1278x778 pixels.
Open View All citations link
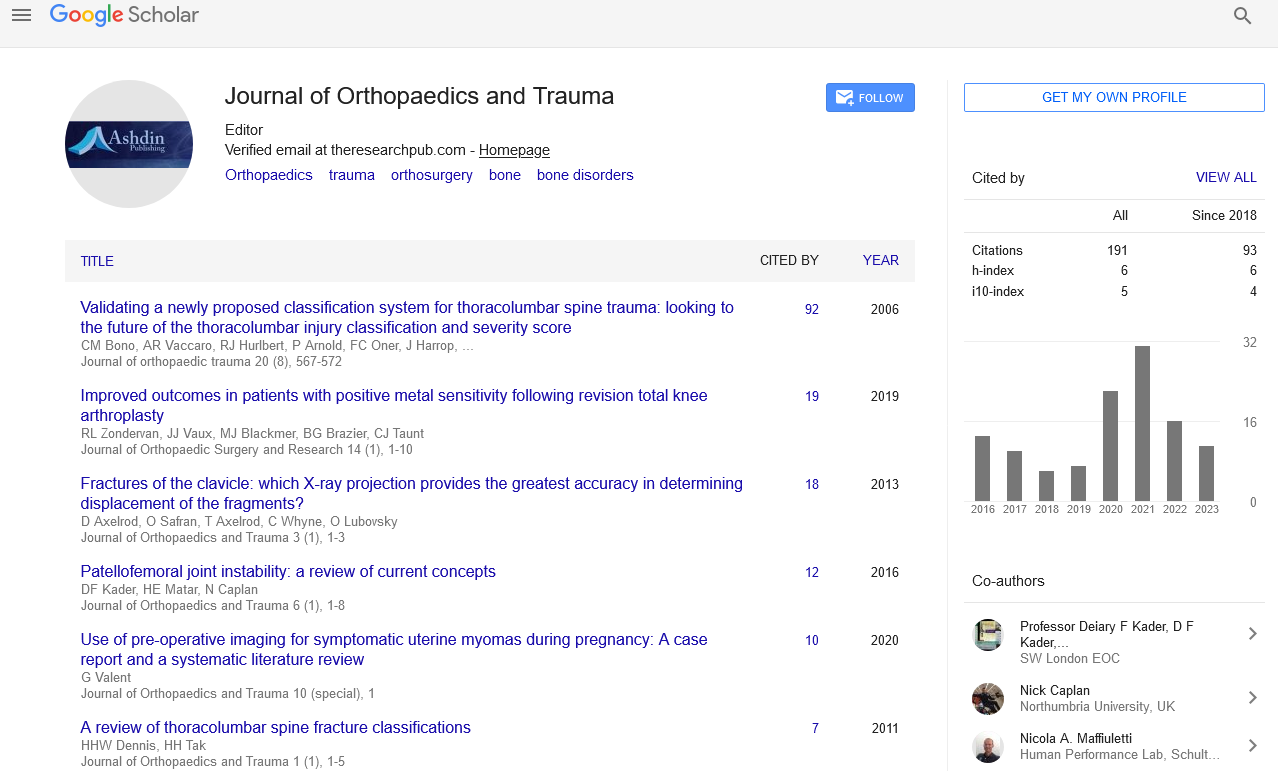click(x=1225, y=178)
